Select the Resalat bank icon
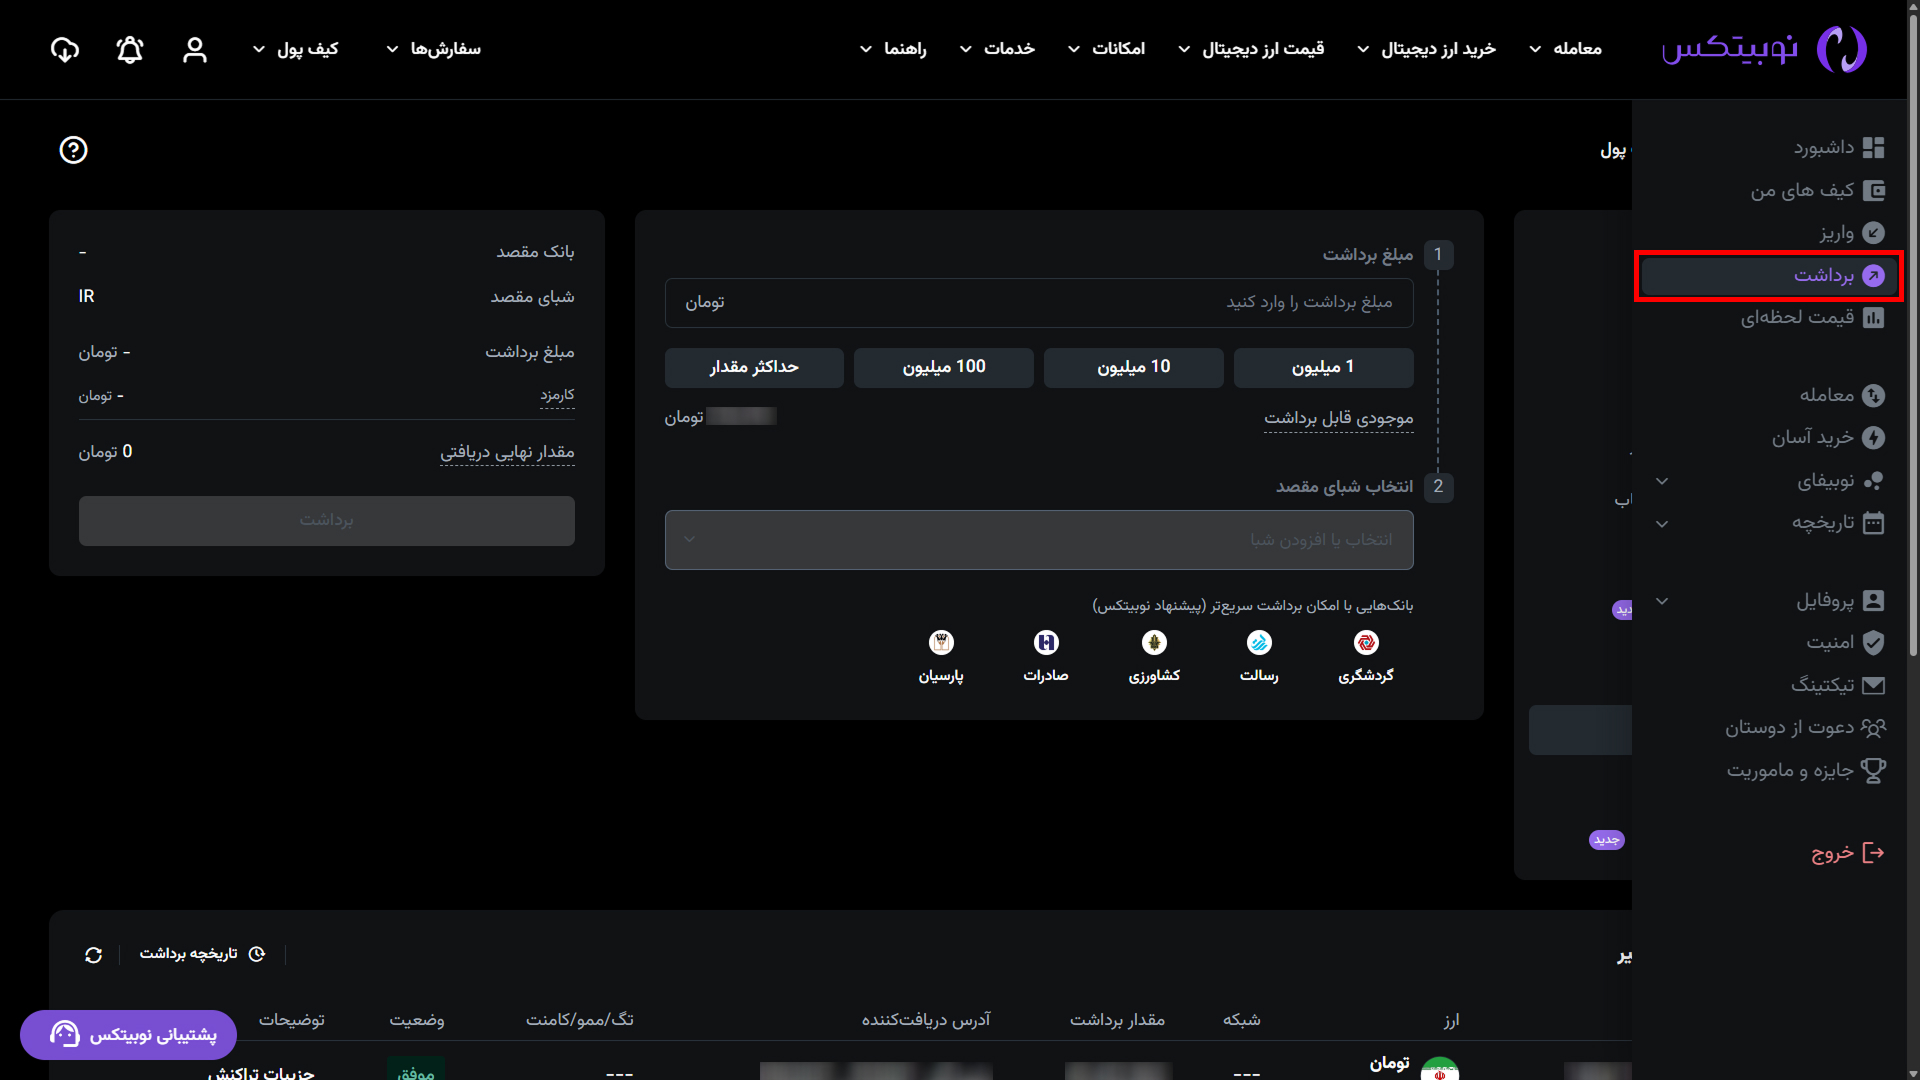Screen dimensions: 1920x1080 [1259, 643]
